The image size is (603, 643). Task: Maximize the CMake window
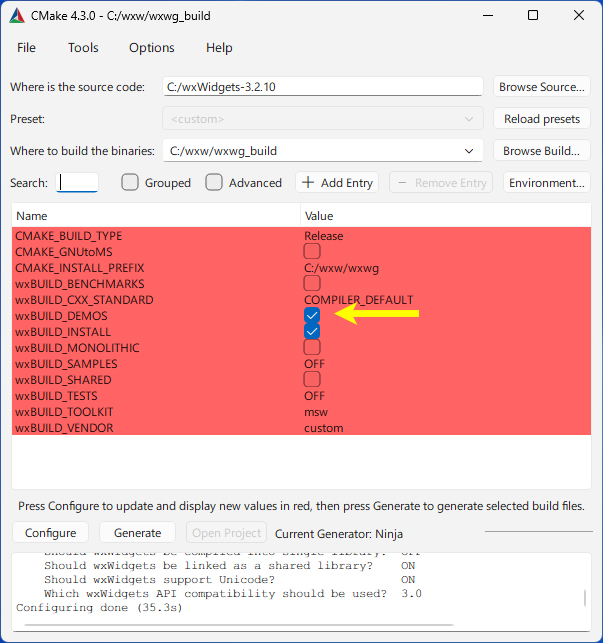(533, 16)
